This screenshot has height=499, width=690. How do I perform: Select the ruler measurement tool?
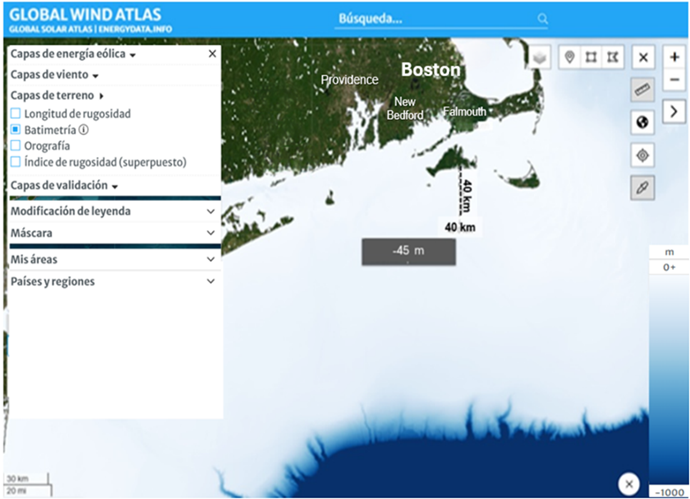(x=643, y=90)
